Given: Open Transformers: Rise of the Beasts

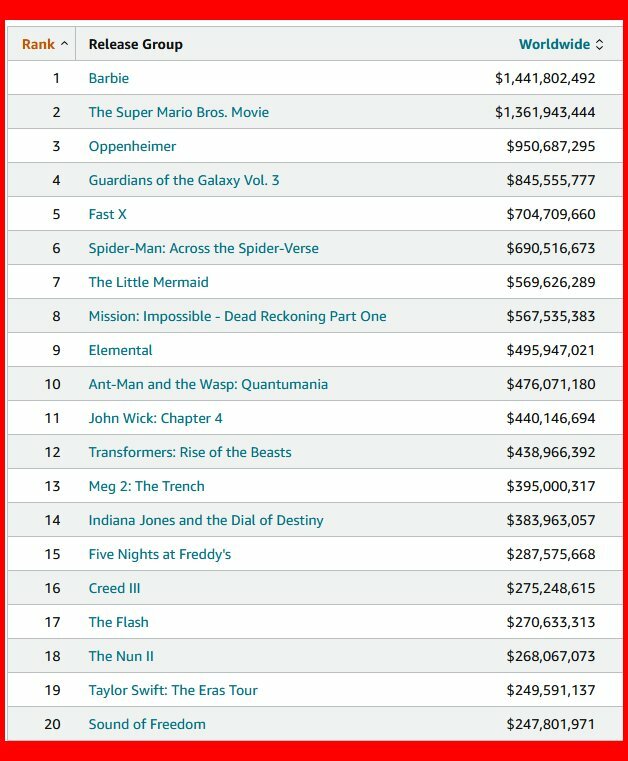Looking at the screenshot, I should pyautogui.click(x=190, y=452).
